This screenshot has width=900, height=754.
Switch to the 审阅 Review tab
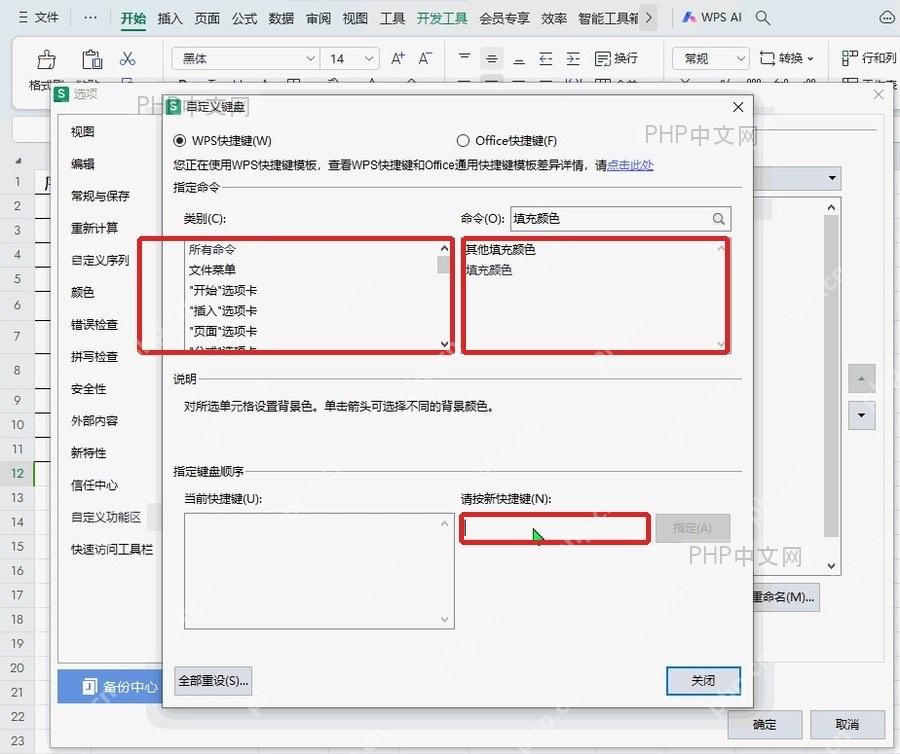click(318, 18)
